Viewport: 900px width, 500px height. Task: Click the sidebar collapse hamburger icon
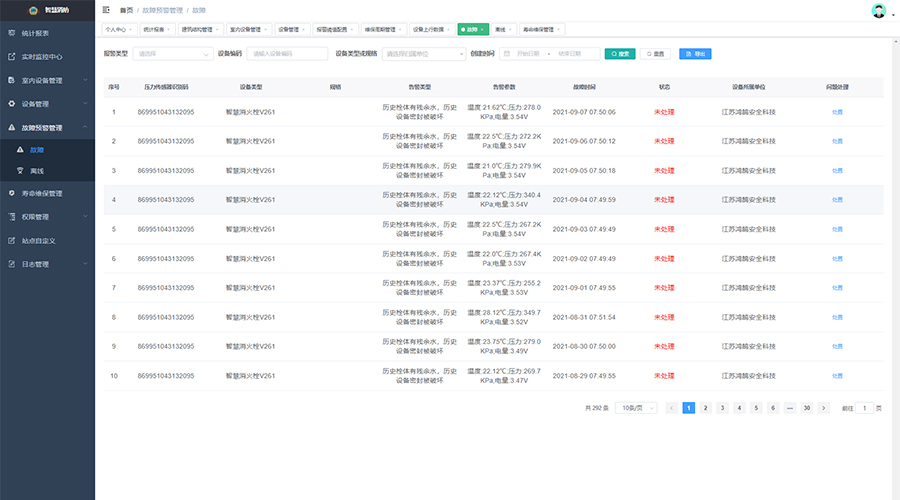click(x=106, y=10)
